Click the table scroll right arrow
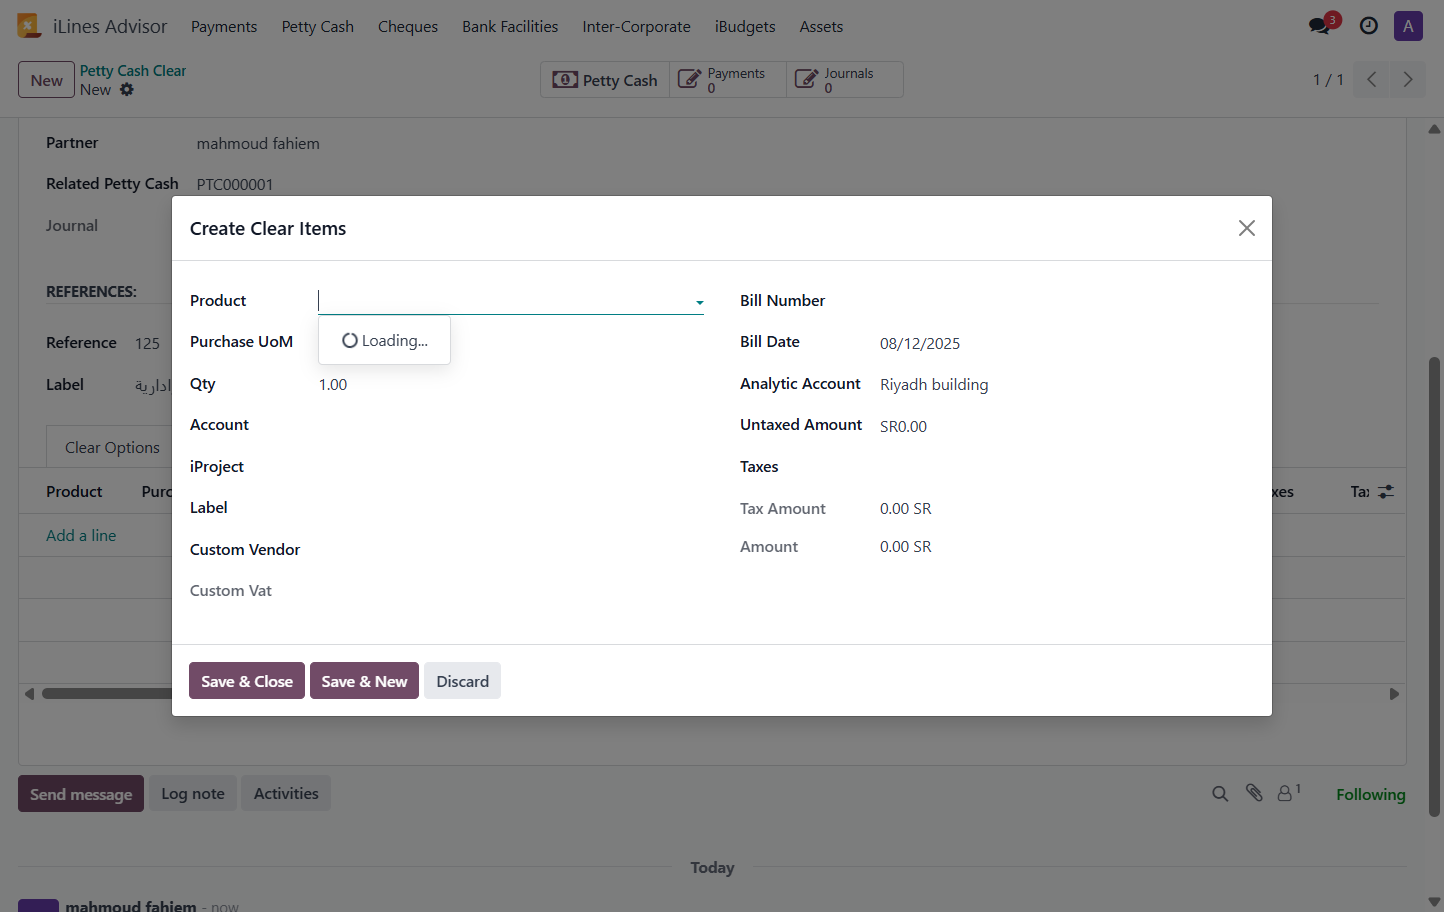The width and height of the screenshot is (1444, 912). click(x=1394, y=694)
